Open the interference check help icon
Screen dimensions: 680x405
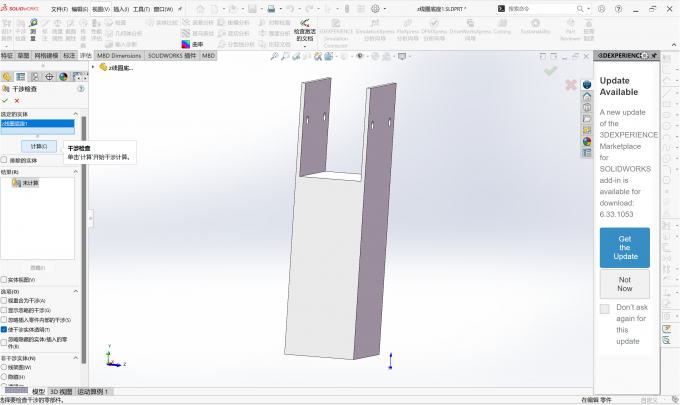(81, 88)
